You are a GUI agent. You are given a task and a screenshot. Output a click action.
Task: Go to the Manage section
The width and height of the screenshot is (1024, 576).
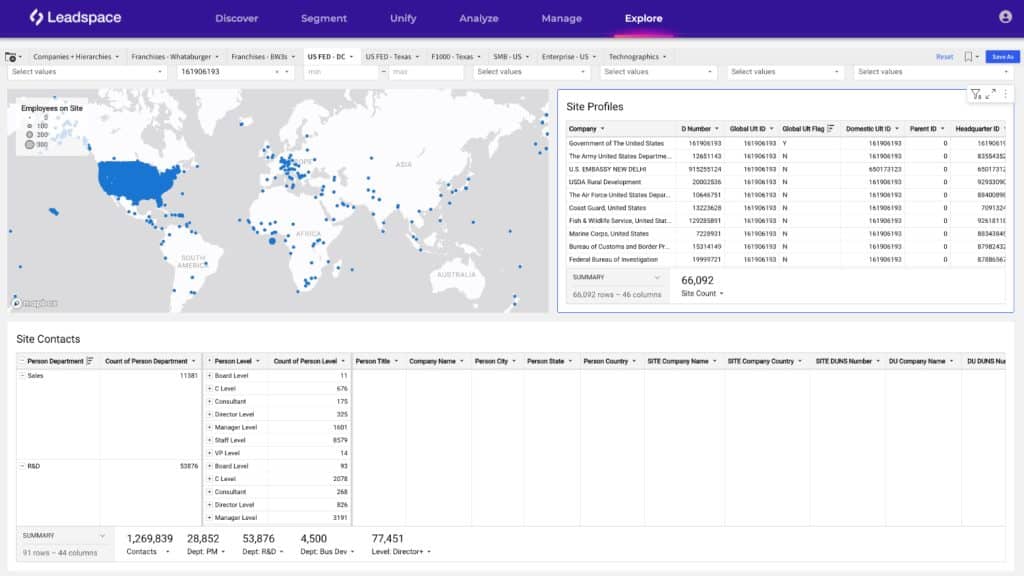(x=562, y=18)
